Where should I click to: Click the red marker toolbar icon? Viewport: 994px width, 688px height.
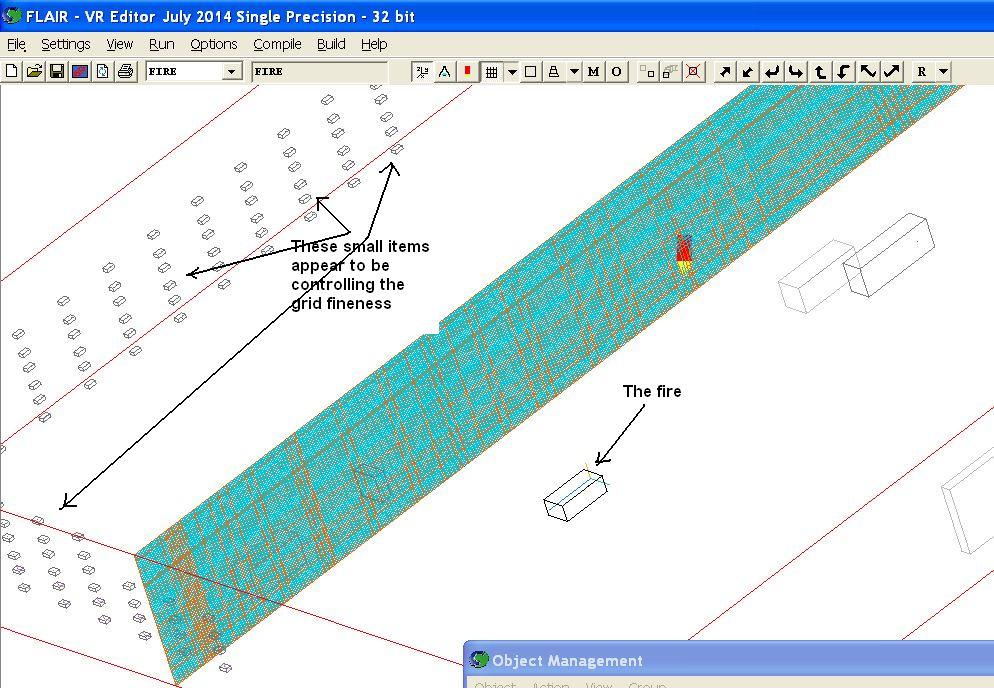467,71
